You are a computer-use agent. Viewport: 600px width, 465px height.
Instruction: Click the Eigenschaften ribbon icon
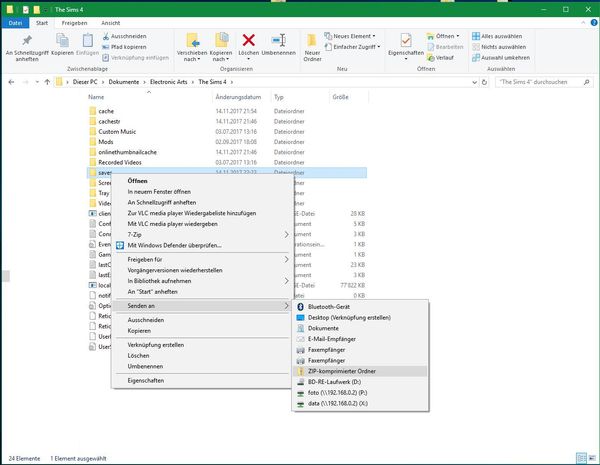click(x=406, y=40)
